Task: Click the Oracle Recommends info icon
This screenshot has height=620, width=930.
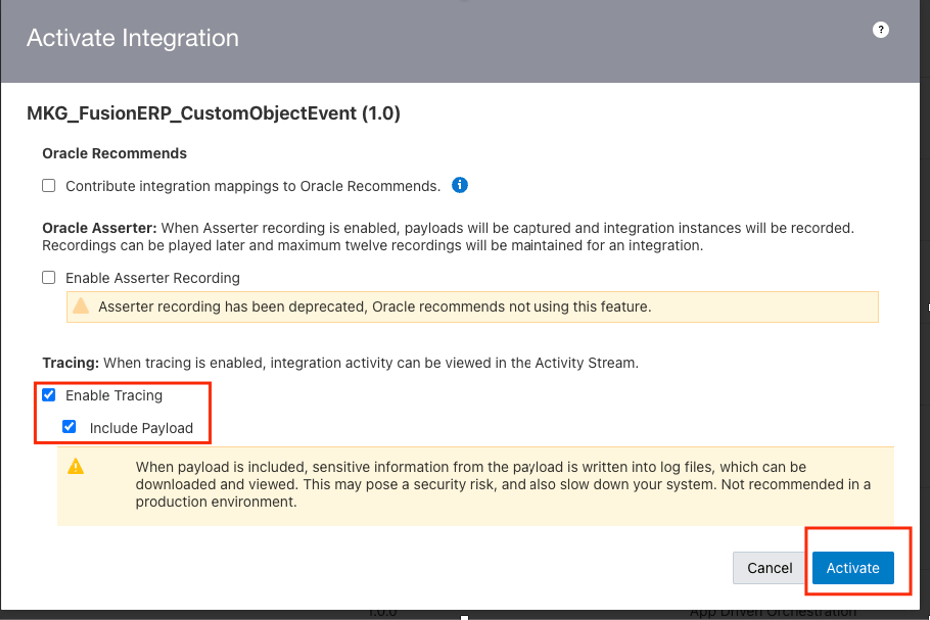Action: 460,185
